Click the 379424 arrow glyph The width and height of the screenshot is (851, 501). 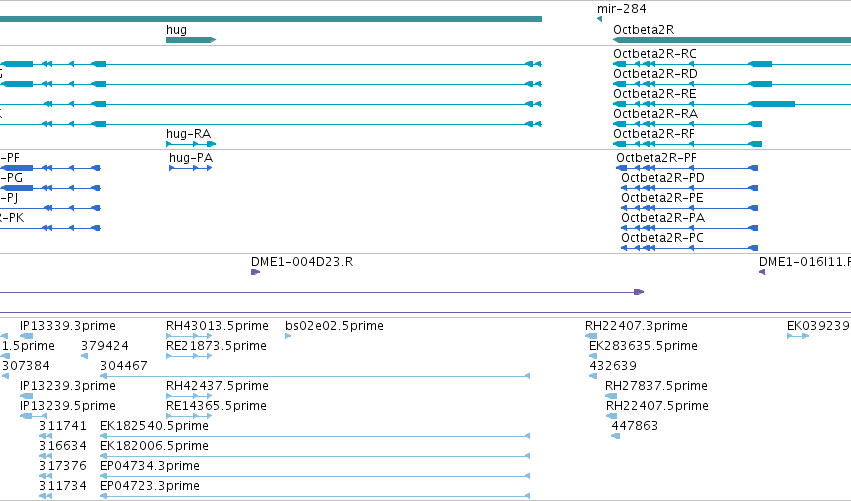click(x=84, y=356)
